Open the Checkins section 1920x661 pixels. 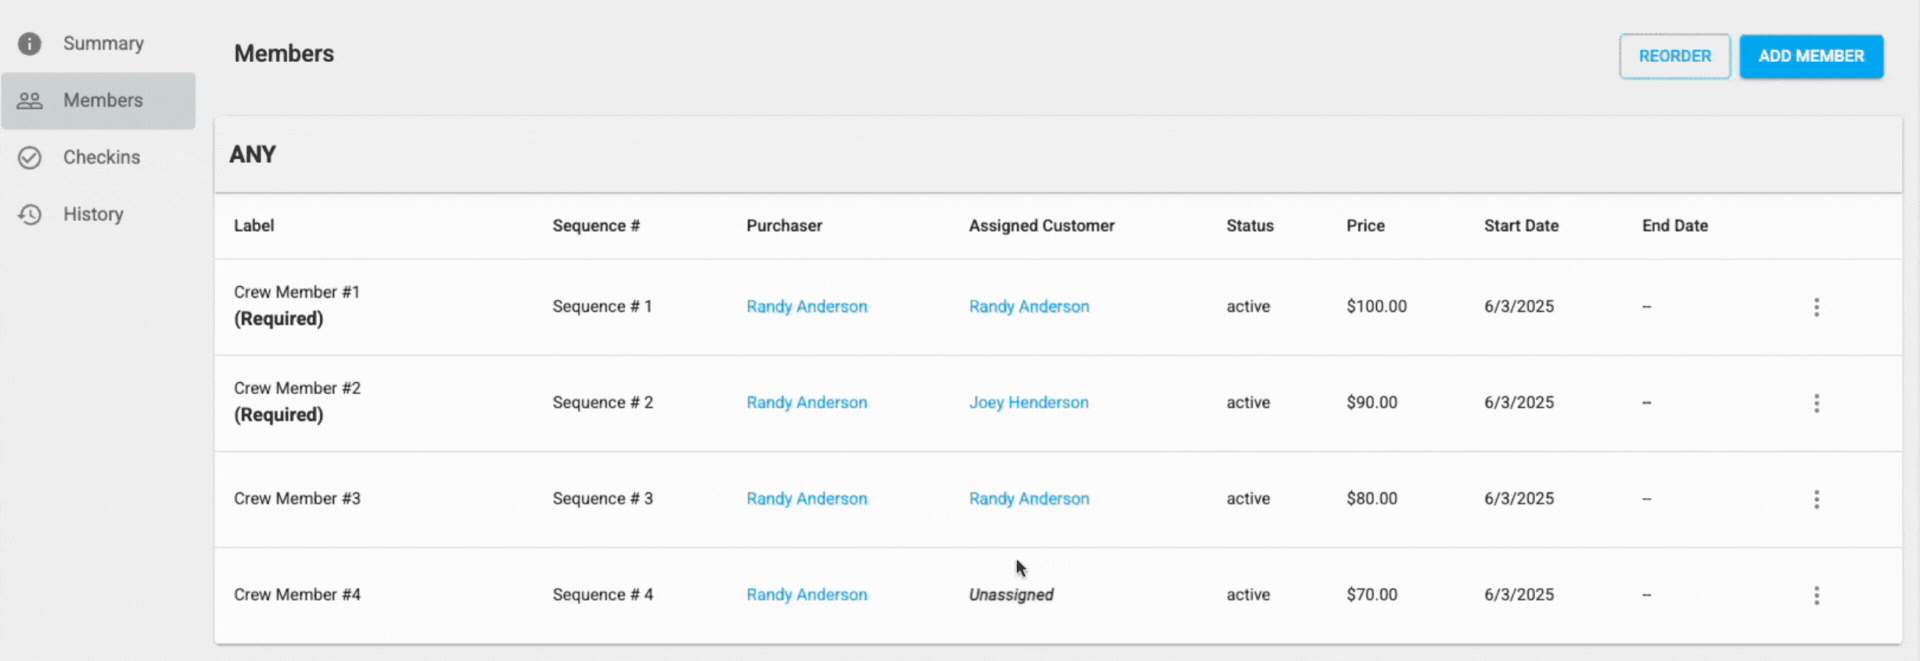pos(101,158)
